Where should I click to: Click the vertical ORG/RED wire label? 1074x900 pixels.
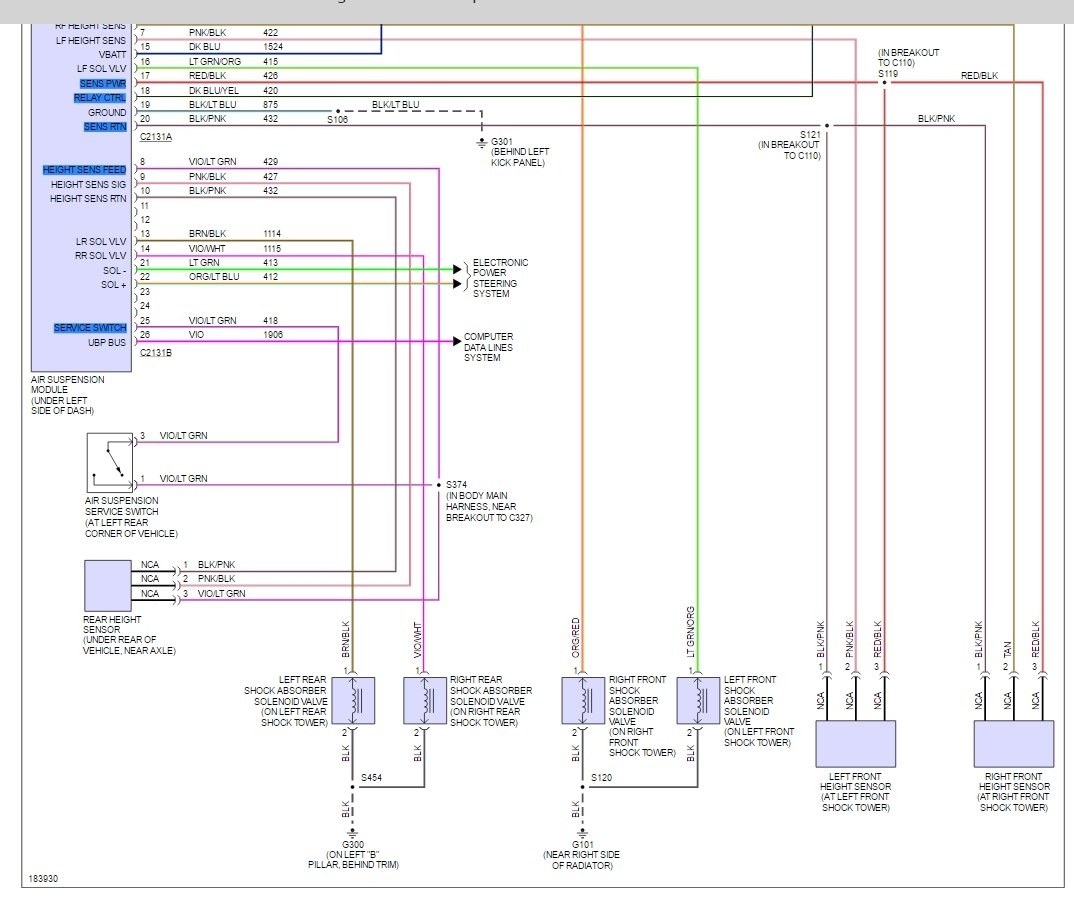[576, 638]
